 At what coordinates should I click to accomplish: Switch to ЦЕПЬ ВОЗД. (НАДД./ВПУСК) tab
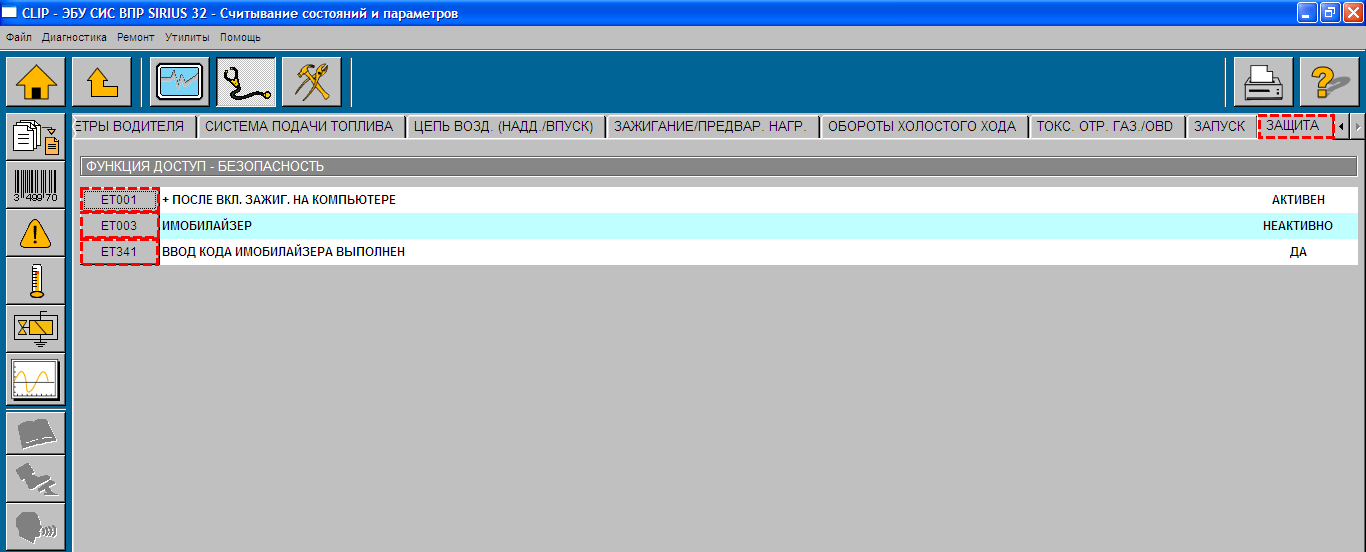click(x=506, y=127)
